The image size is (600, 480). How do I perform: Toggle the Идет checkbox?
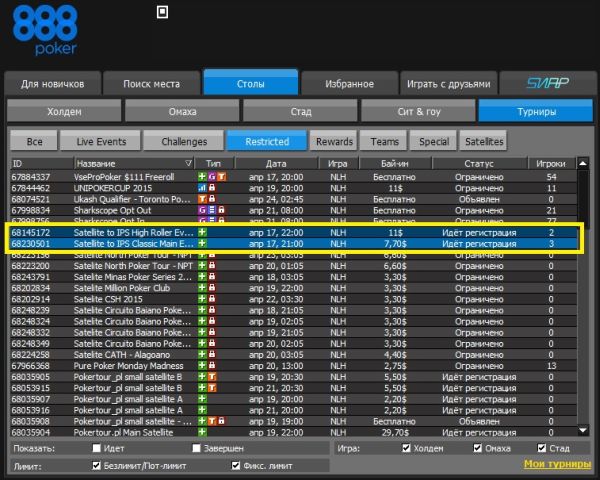pyautogui.click(x=96, y=448)
